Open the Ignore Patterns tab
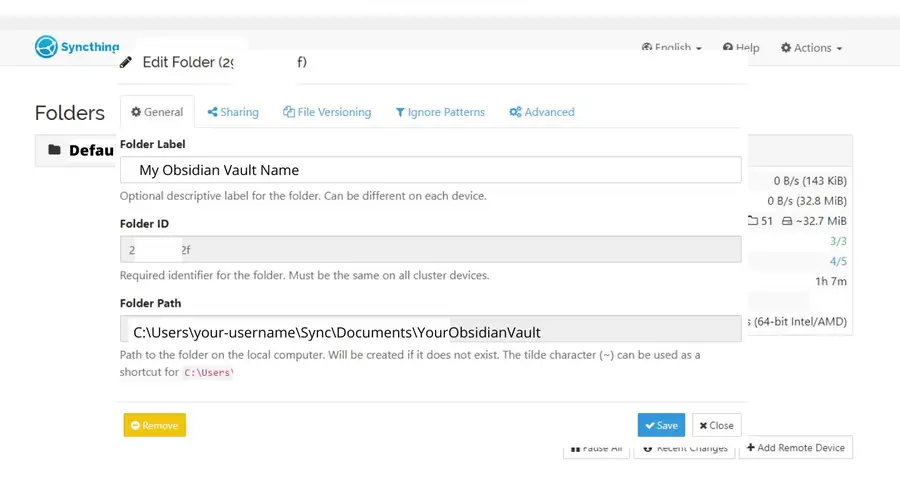The image size is (900, 500). (x=440, y=112)
